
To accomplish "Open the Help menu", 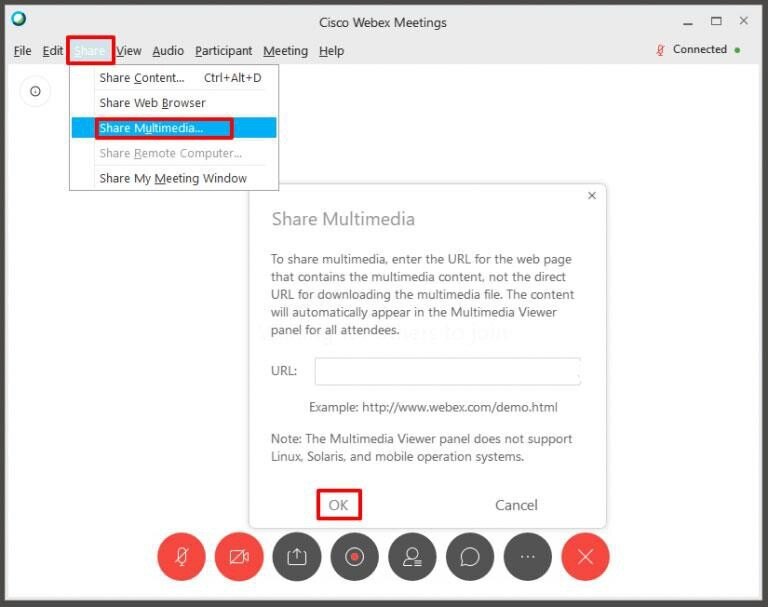I will coord(332,51).
